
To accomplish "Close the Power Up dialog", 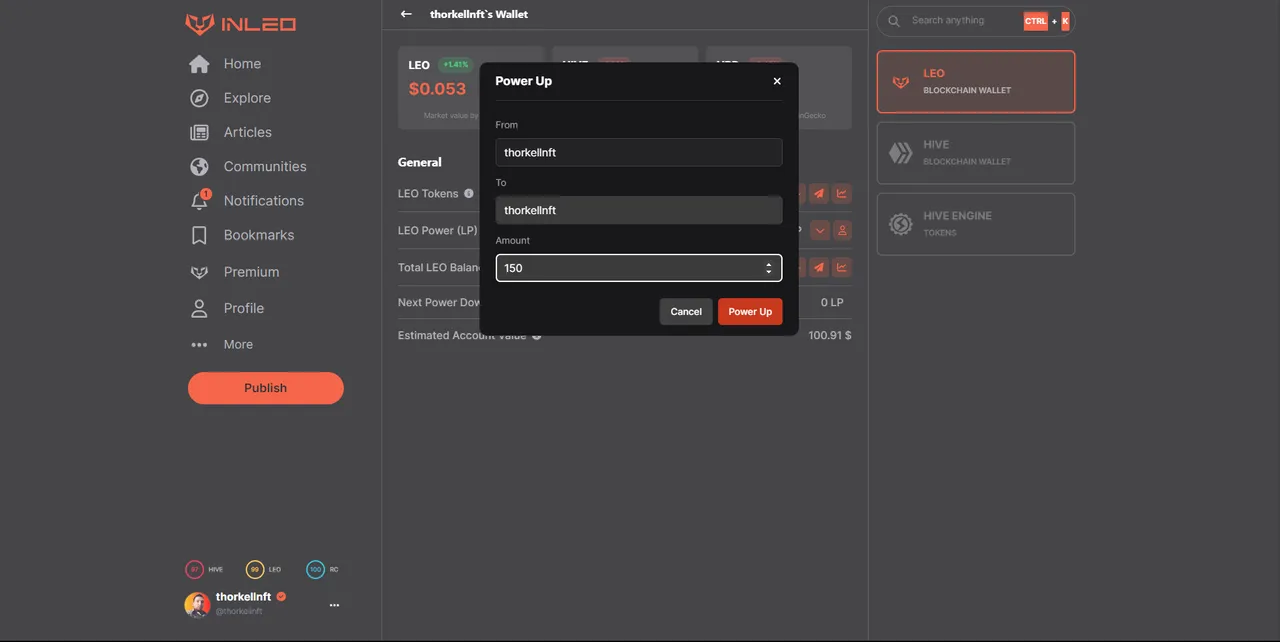I will tap(777, 81).
